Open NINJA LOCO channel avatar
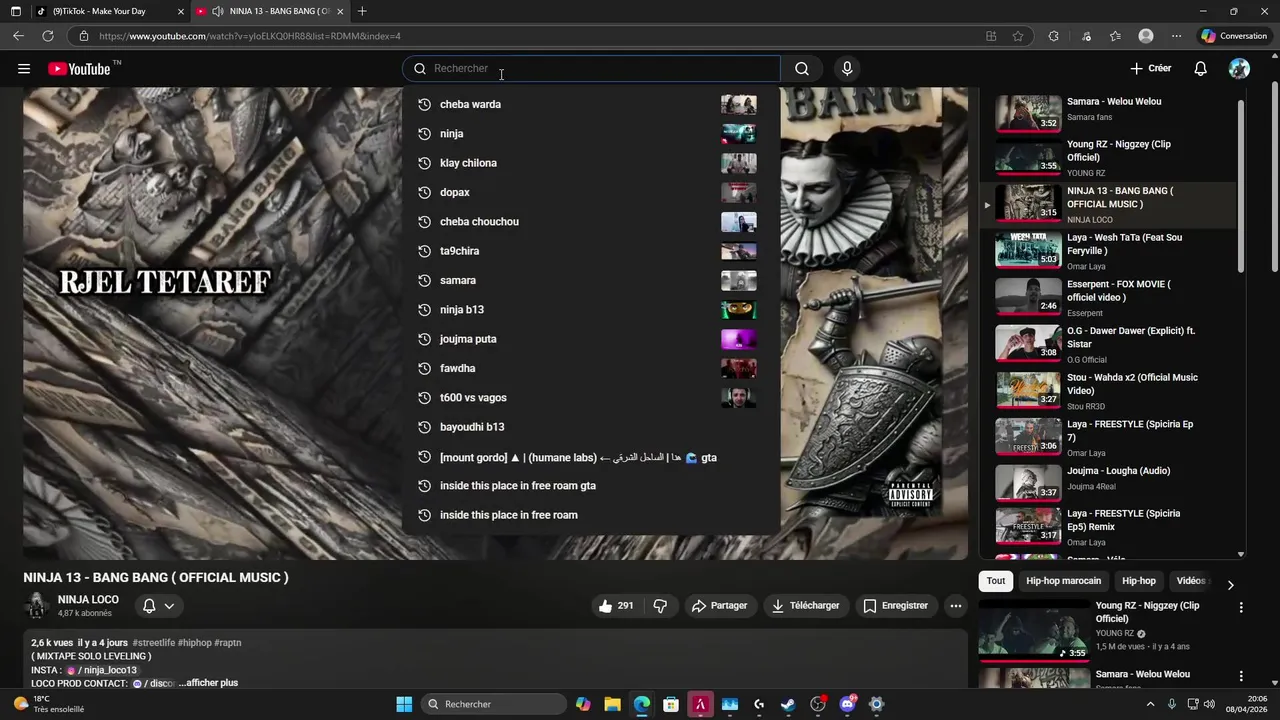Screen dimensions: 1280x720 pyautogui.click(x=37, y=606)
